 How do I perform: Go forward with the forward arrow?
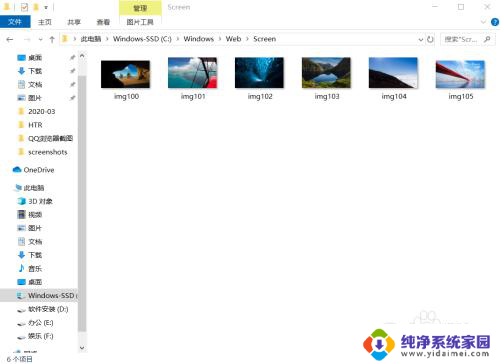click(x=27, y=39)
